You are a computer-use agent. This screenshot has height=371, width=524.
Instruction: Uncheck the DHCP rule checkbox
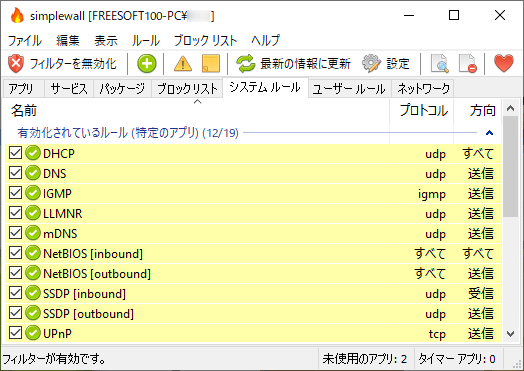point(15,153)
